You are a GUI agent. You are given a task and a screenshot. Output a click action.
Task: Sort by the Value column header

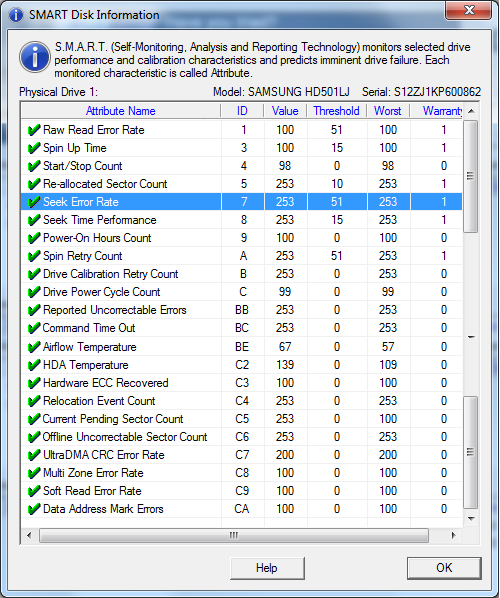[x=285, y=111]
